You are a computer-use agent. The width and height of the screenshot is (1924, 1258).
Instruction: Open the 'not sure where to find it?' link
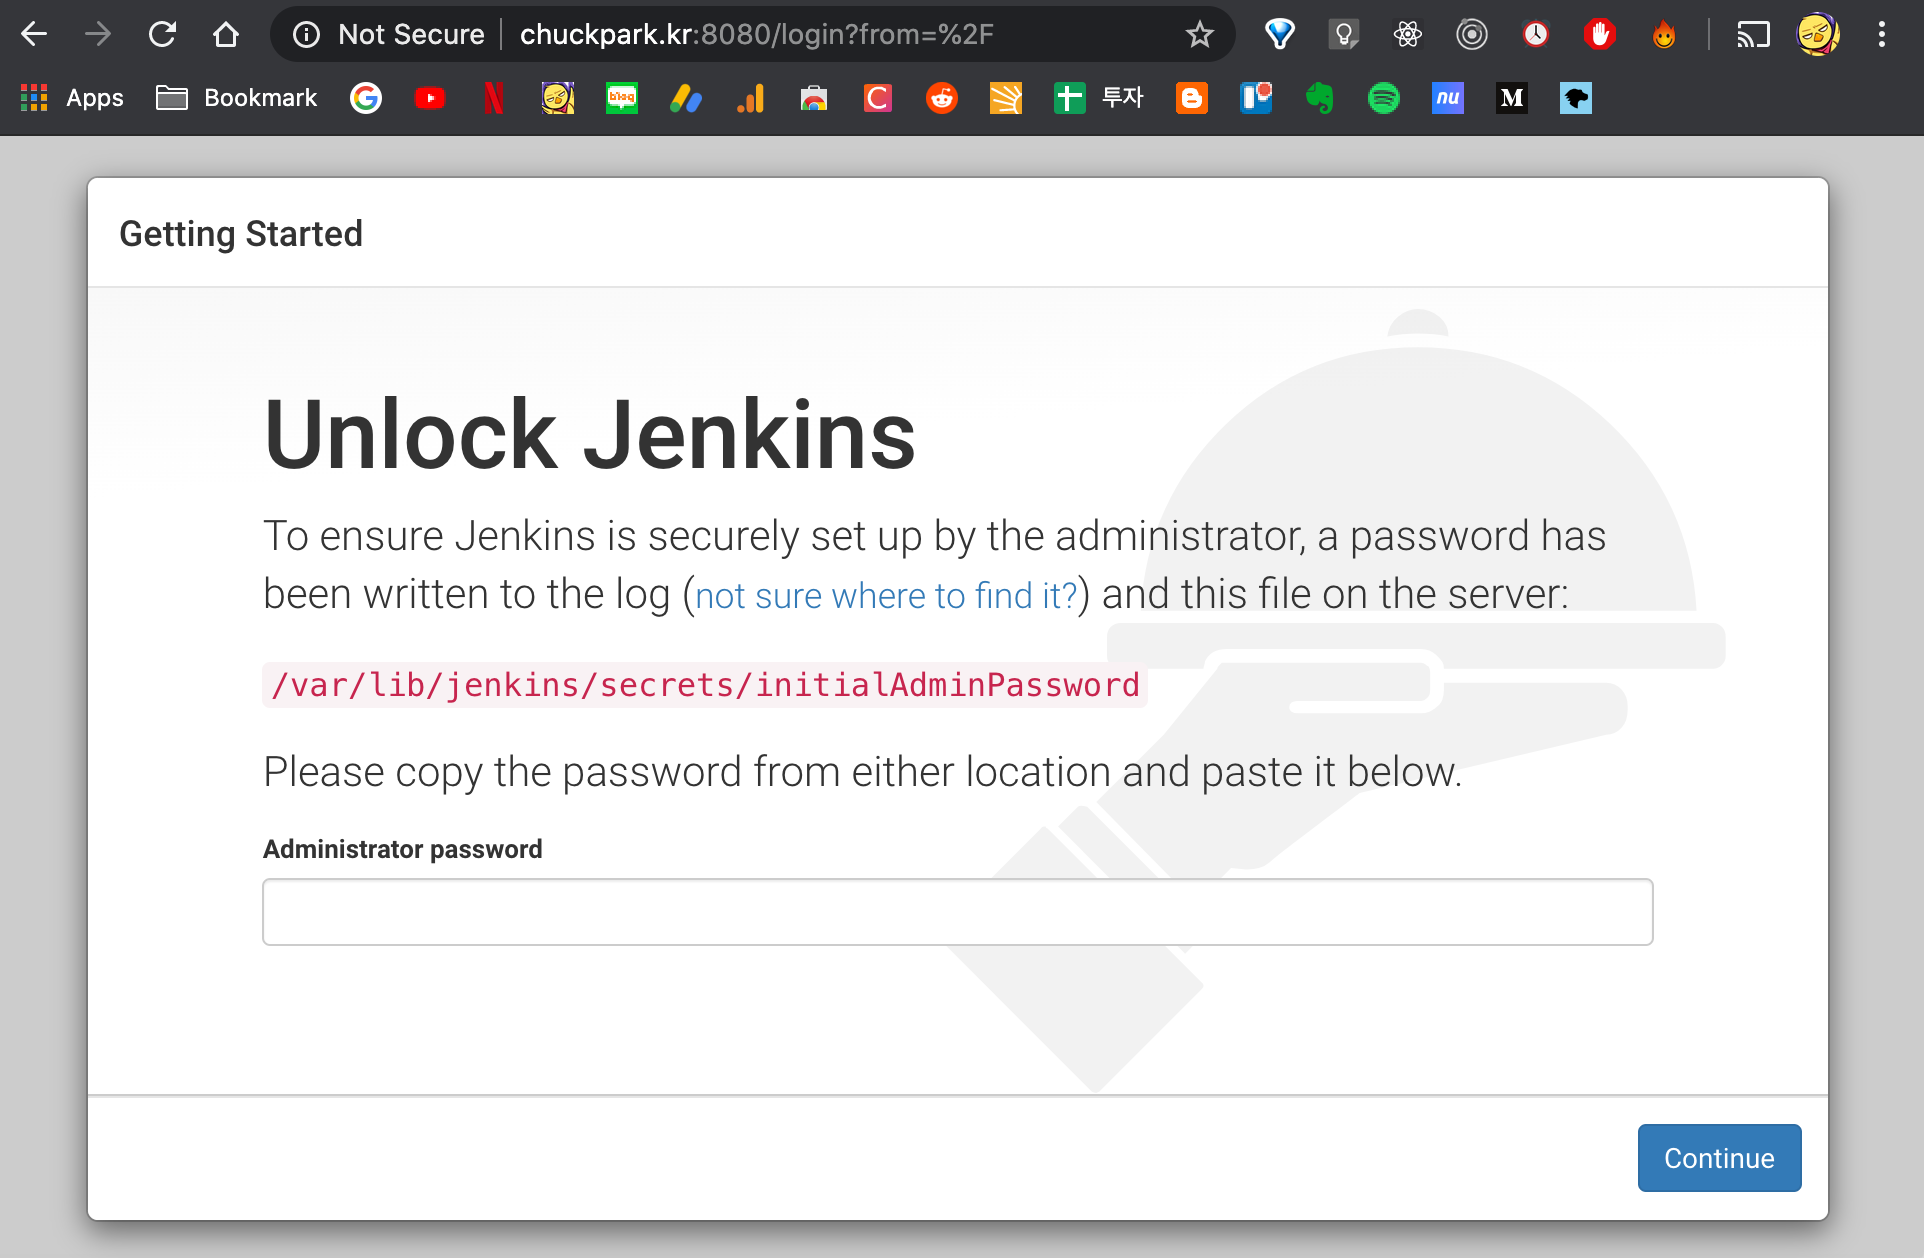coord(886,596)
